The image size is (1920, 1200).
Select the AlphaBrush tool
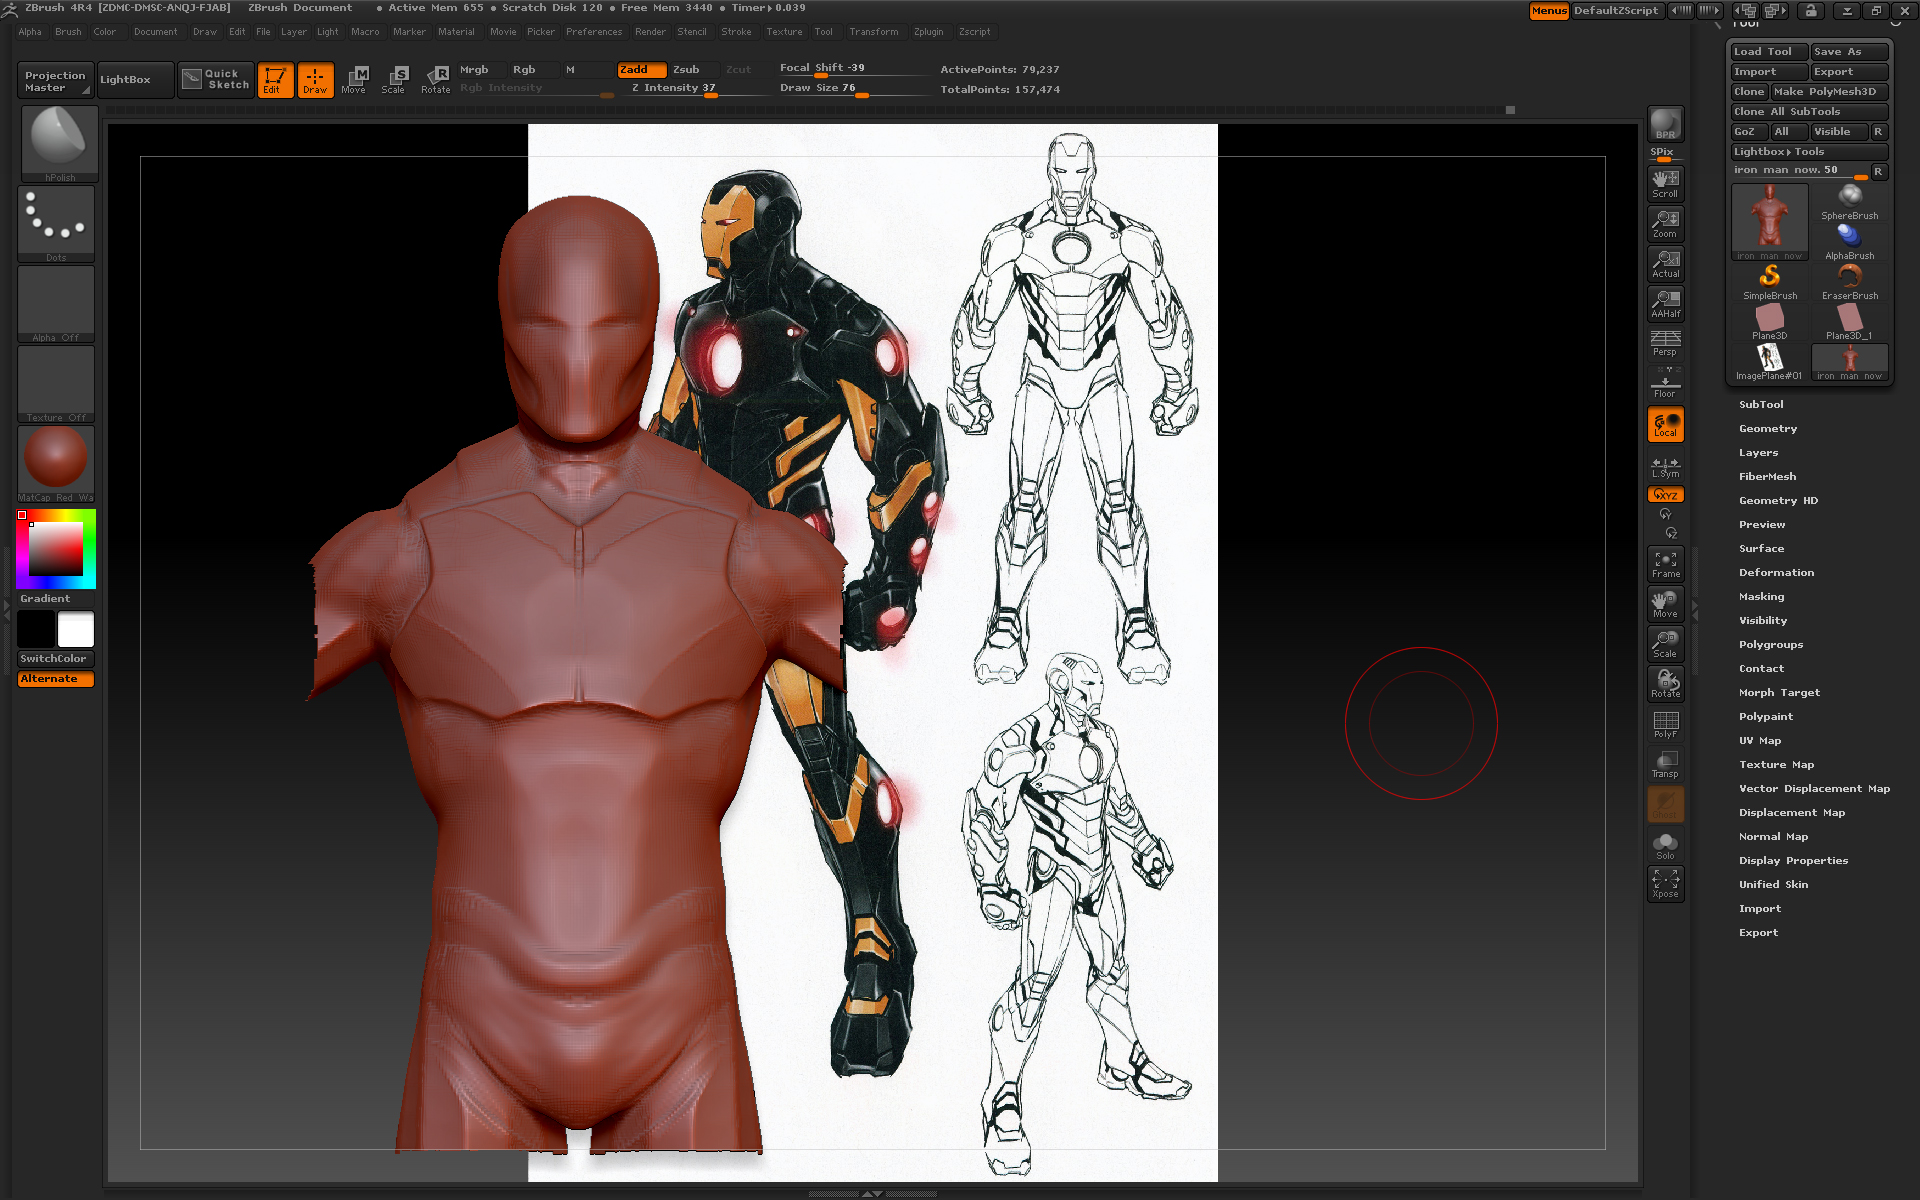coord(1849,242)
